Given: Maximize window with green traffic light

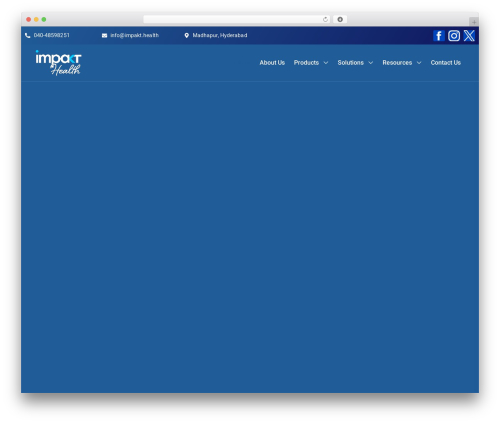Looking at the screenshot, I should coord(44,19).
